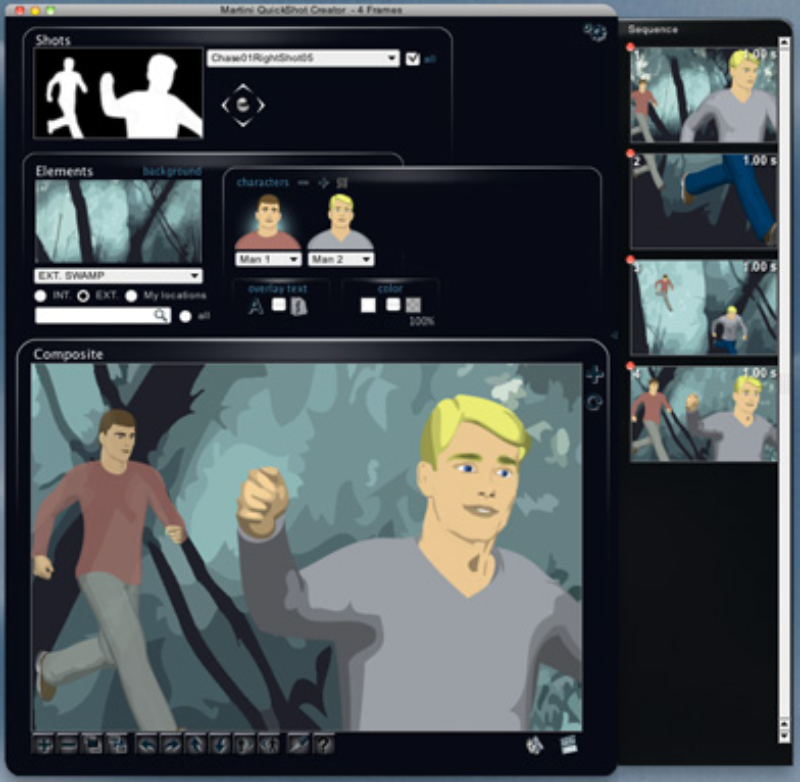Image resolution: width=800 pixels, height=782 pixels.
Task: Select frame 3 thumbnail in Sequence
Action: pos(703,308)
